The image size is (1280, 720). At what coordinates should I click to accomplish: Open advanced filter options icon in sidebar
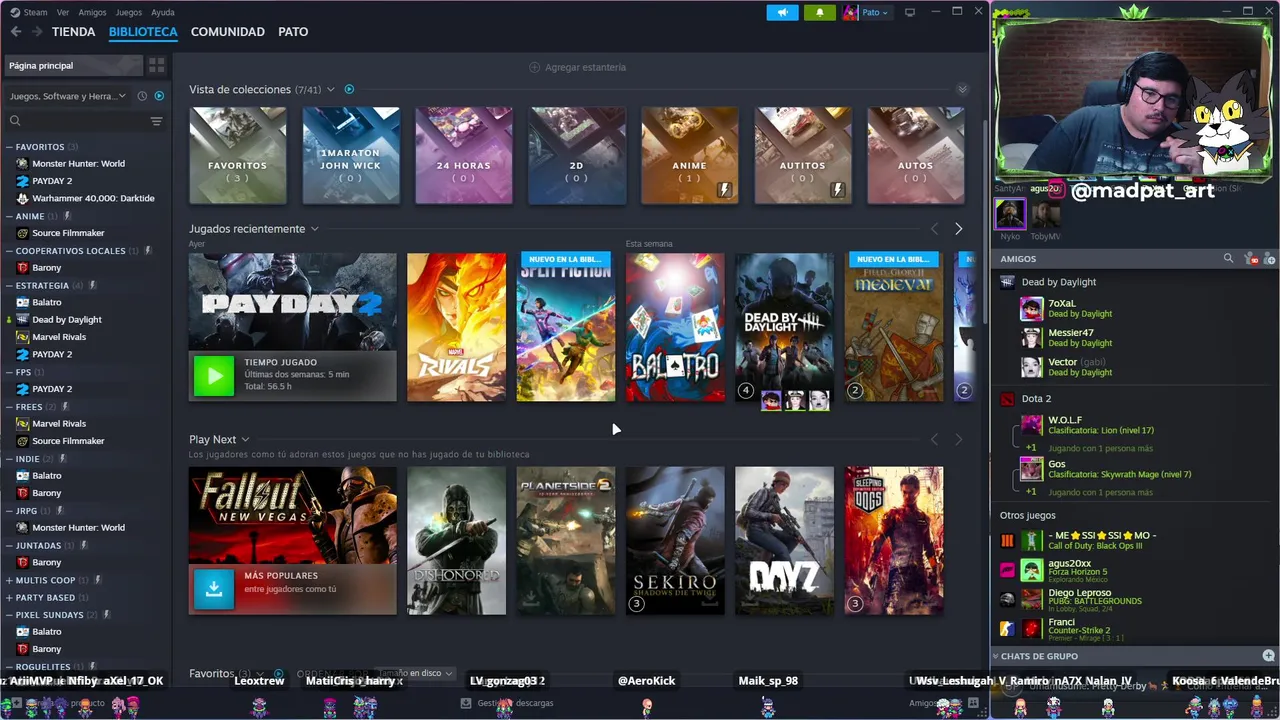(156, 121)
